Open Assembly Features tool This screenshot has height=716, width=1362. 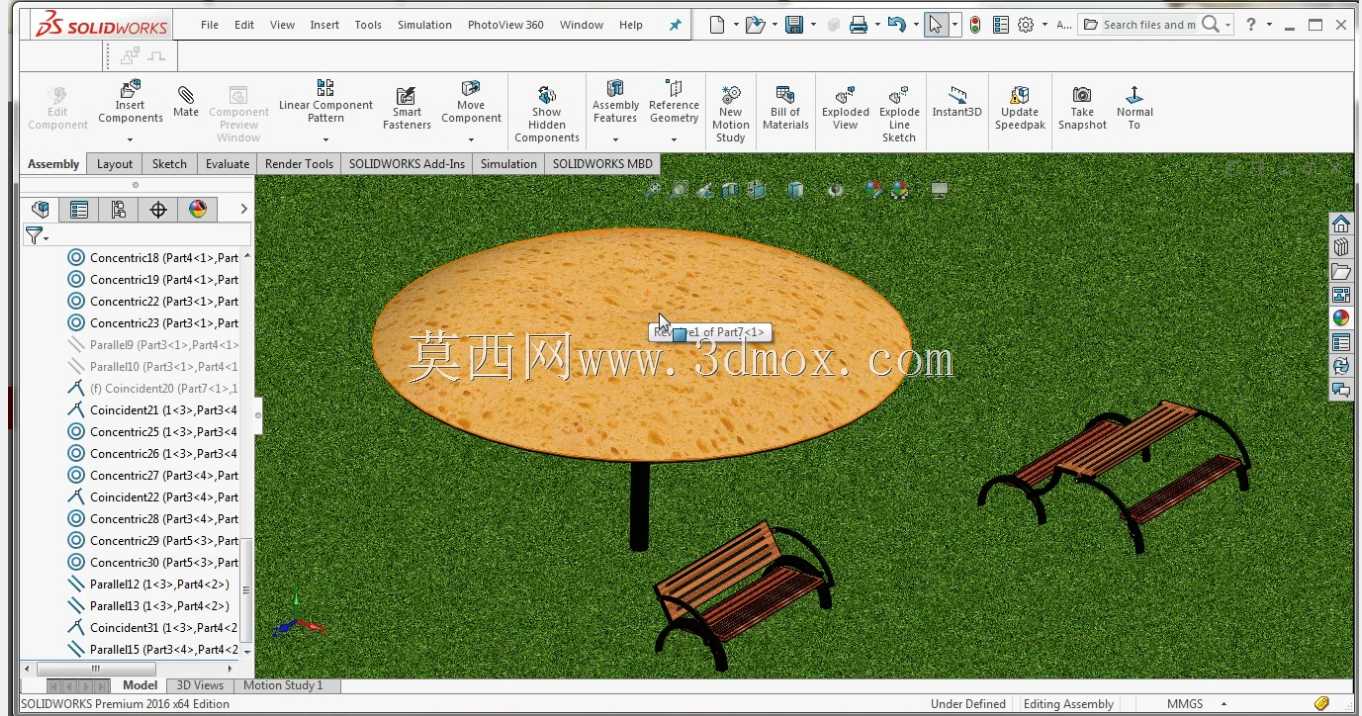tap(615, 102)
